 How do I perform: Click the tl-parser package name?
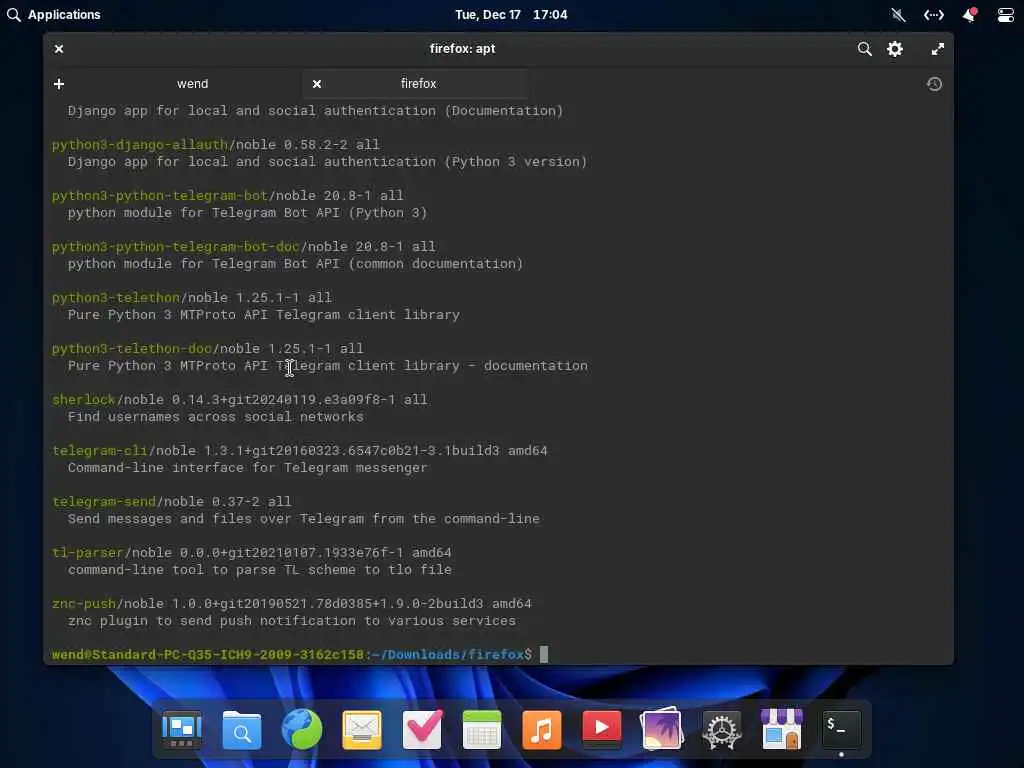coord(88,552)
